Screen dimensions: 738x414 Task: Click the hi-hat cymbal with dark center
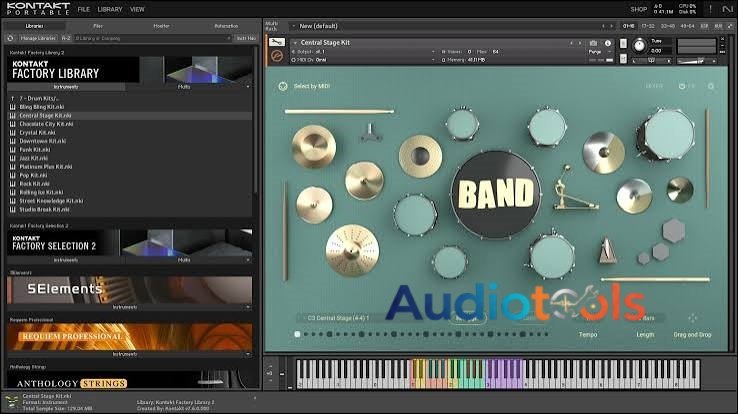(x=420, y=156)
